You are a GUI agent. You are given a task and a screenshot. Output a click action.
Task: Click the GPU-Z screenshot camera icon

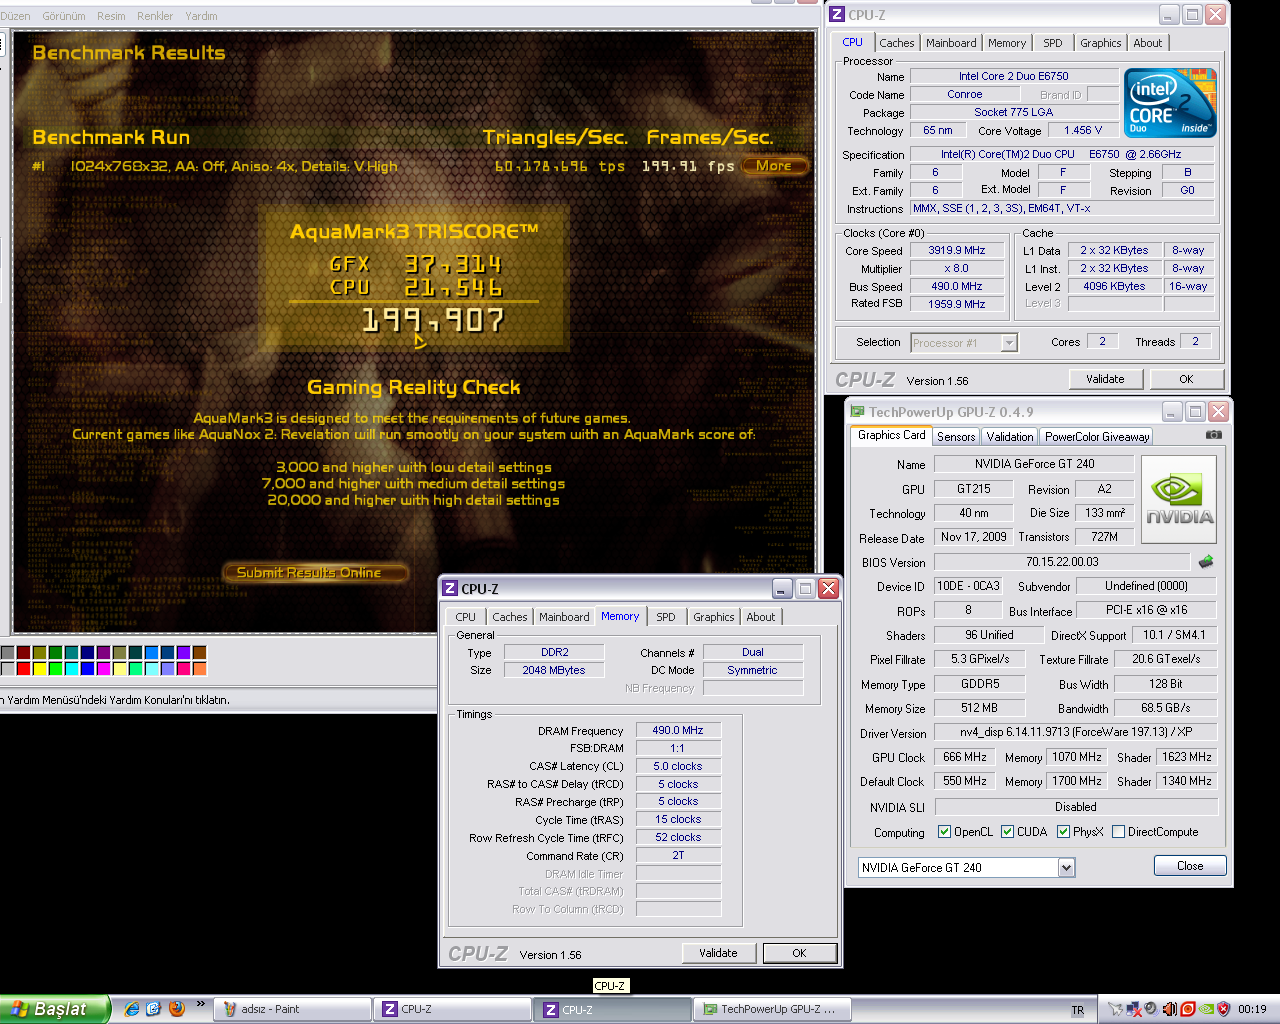click(1213, 435)
